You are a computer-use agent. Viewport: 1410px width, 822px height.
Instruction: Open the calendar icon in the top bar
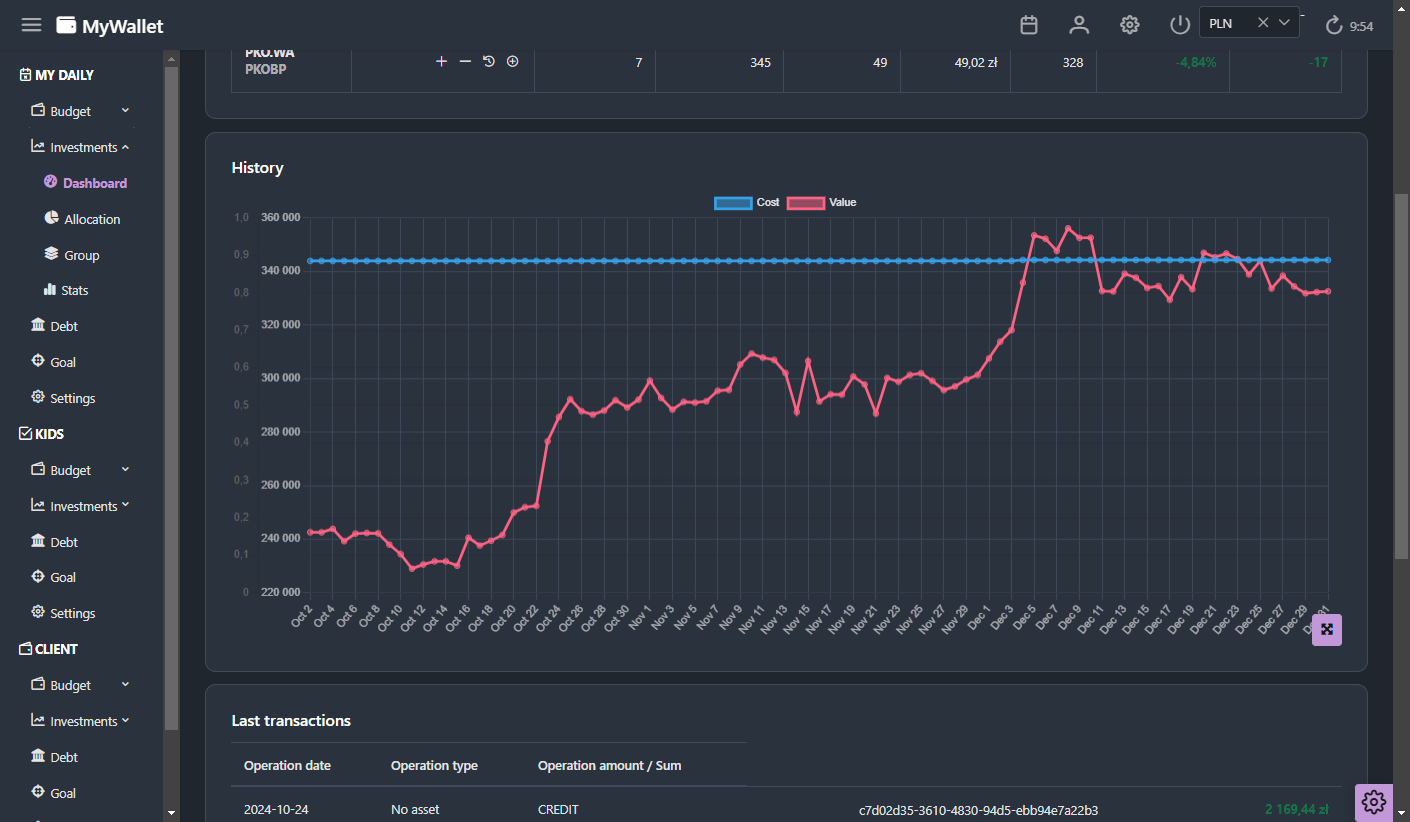coord(1029,25)
